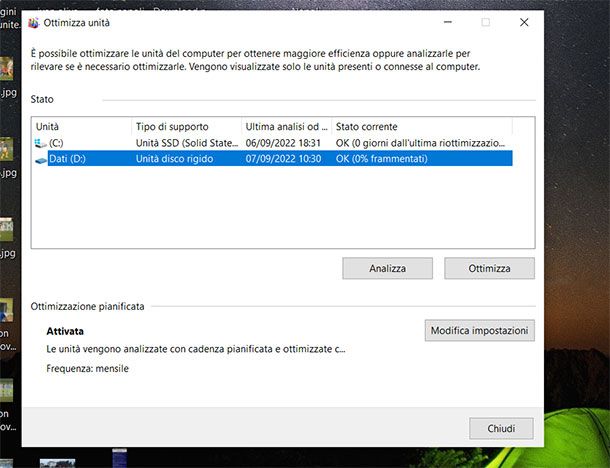The height and width of the screenshot is (468, 610).
Task: Select the (C:) SSD drive row
Action: (x=273, y=143)
